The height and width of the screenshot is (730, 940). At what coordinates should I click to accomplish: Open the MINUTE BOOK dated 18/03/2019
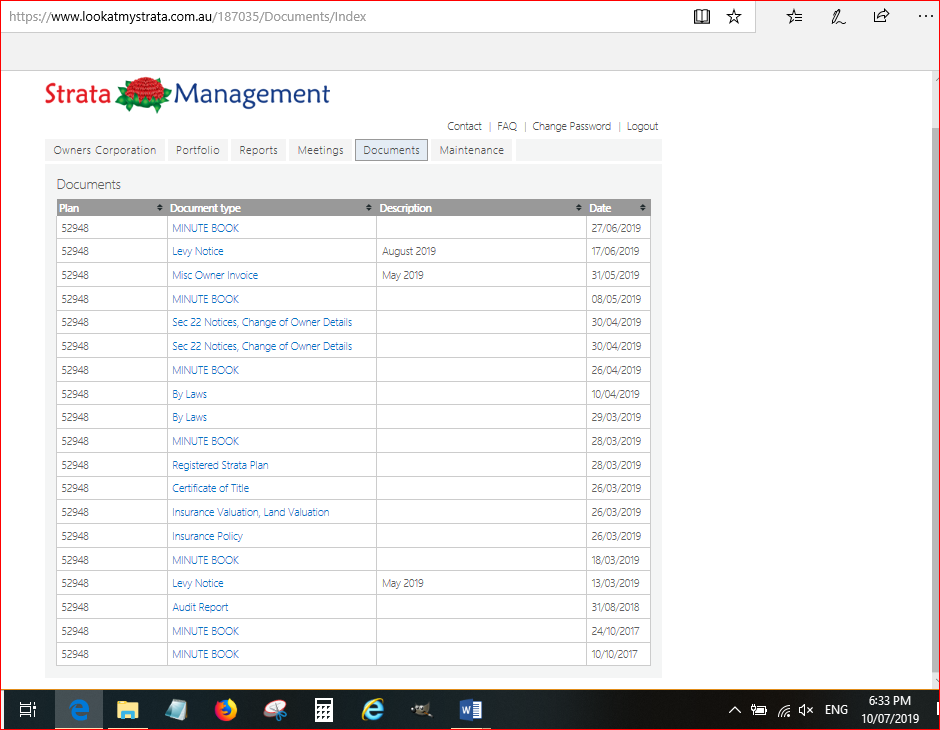point(206,560)
